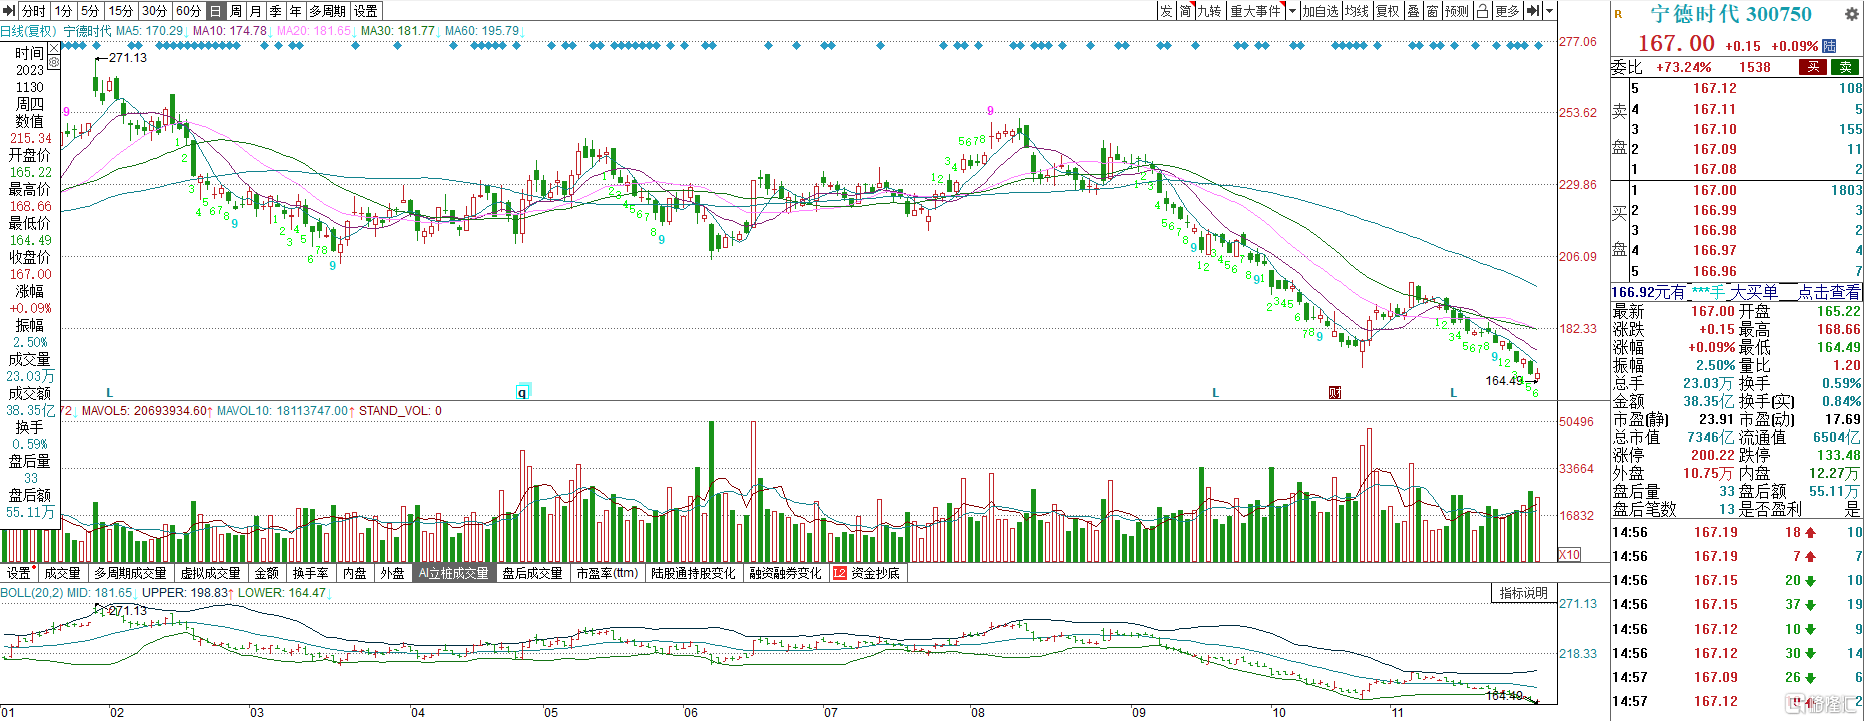Screen dimensions: 1864x721
Task: Click the small gear under the info panel X
Action: (54, 62)
